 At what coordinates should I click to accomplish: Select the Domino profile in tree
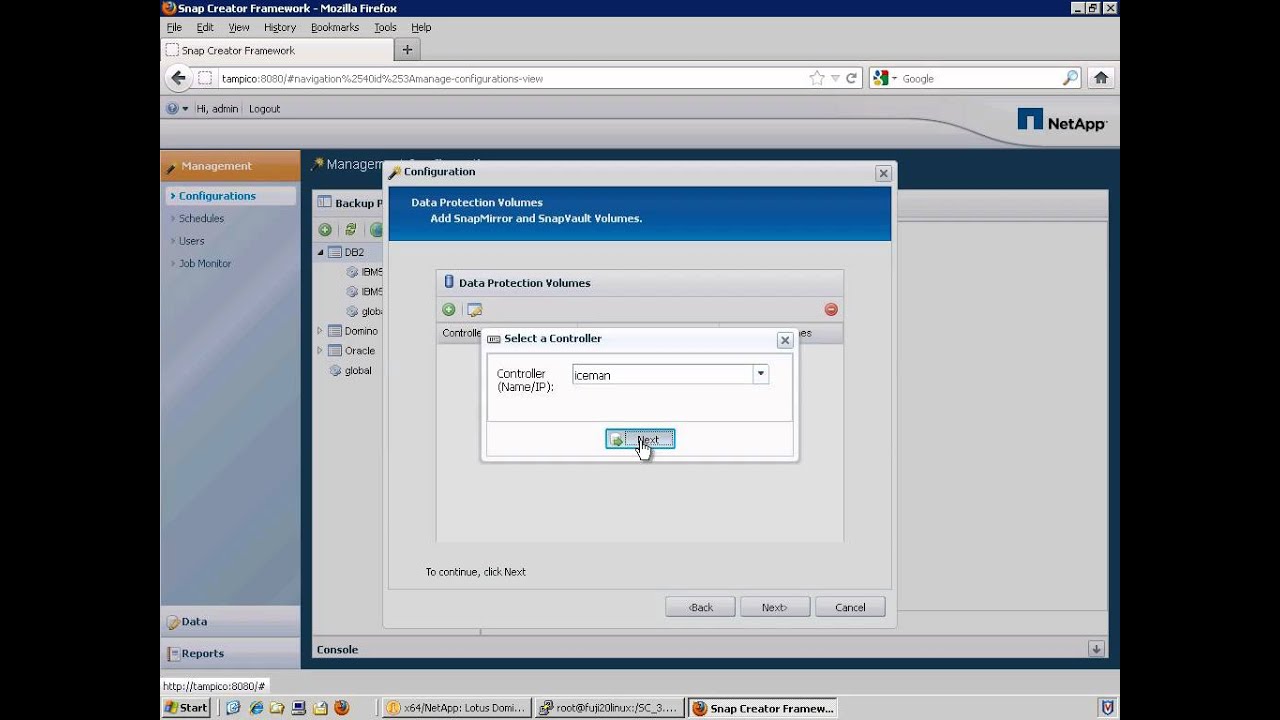[361, 331]
